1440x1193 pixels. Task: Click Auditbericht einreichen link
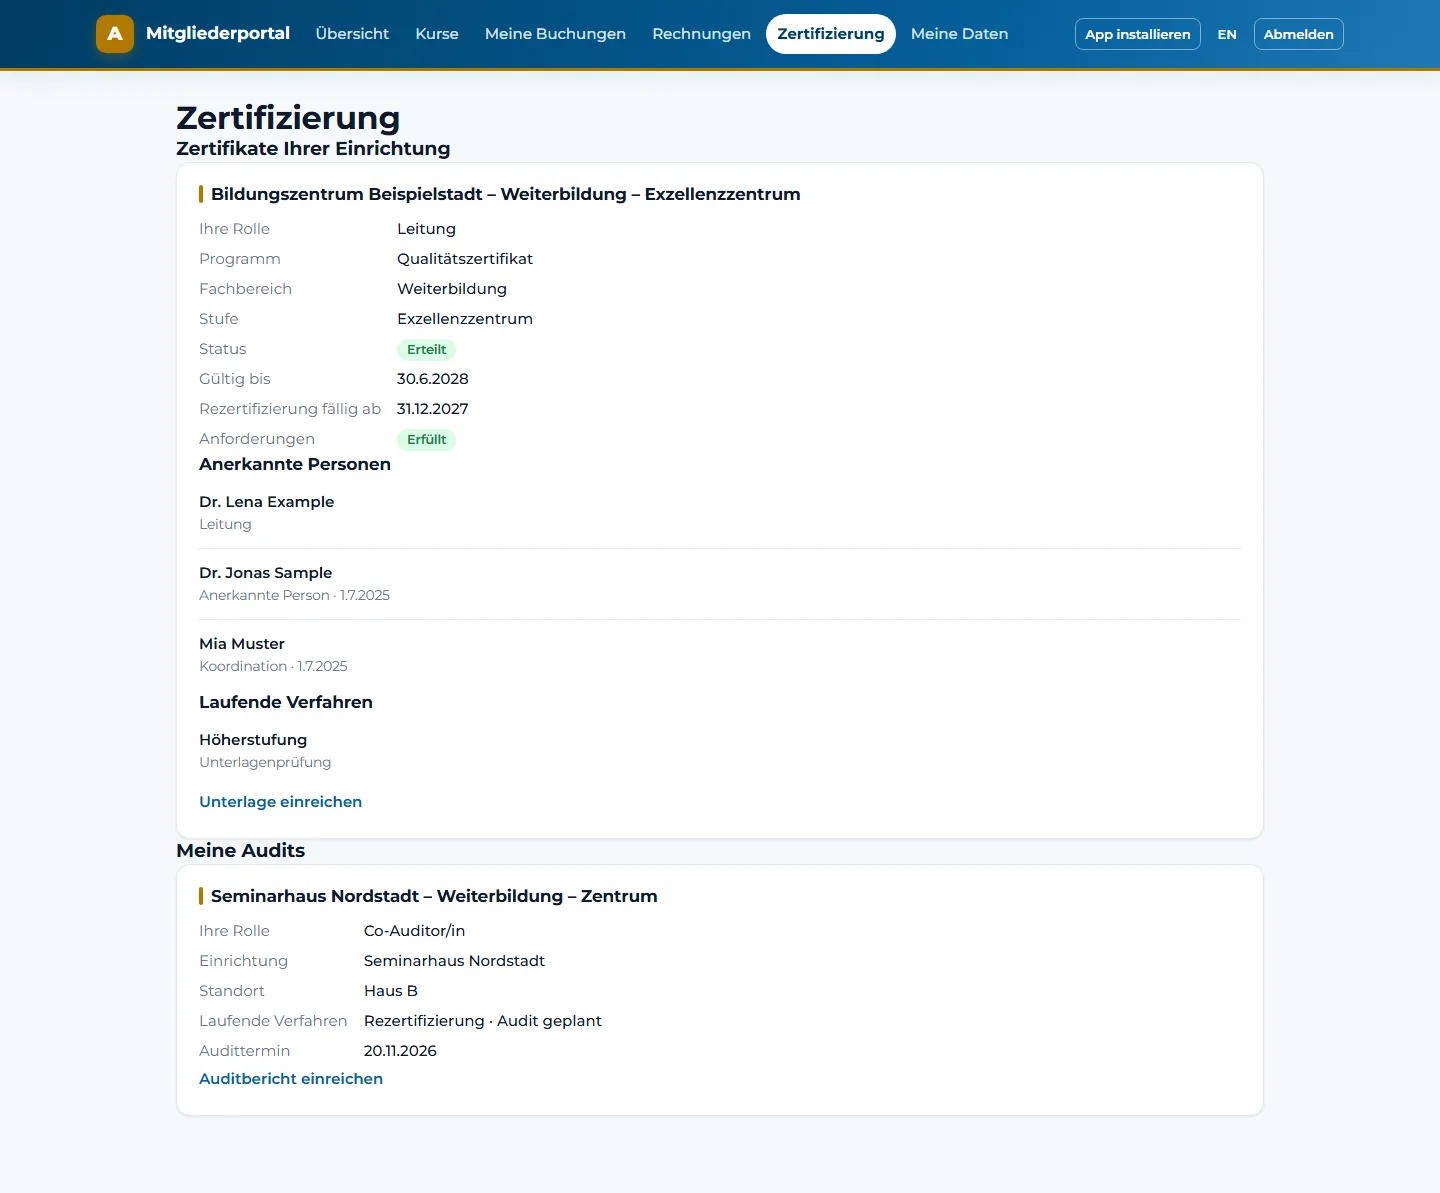point(291,1079)
